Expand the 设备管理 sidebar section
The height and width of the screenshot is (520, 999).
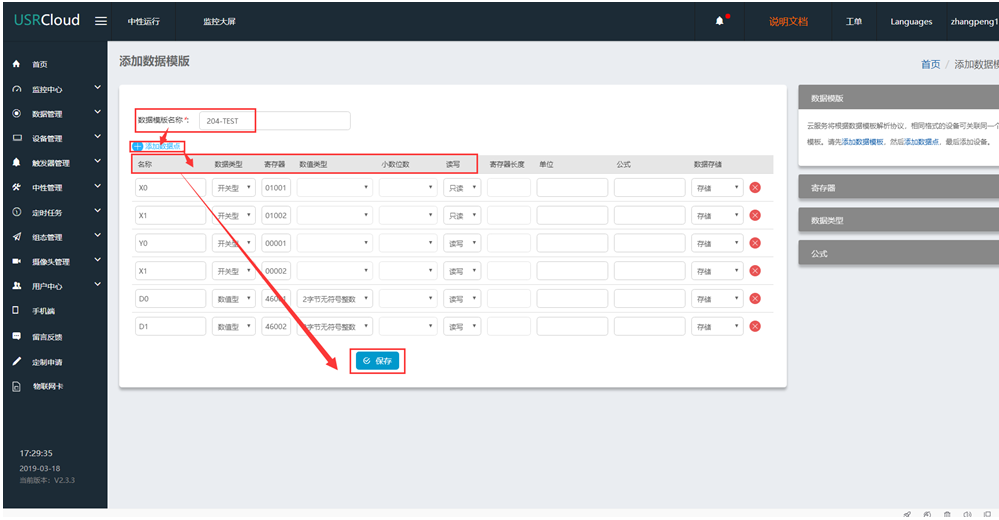click(x=97, y=138)
